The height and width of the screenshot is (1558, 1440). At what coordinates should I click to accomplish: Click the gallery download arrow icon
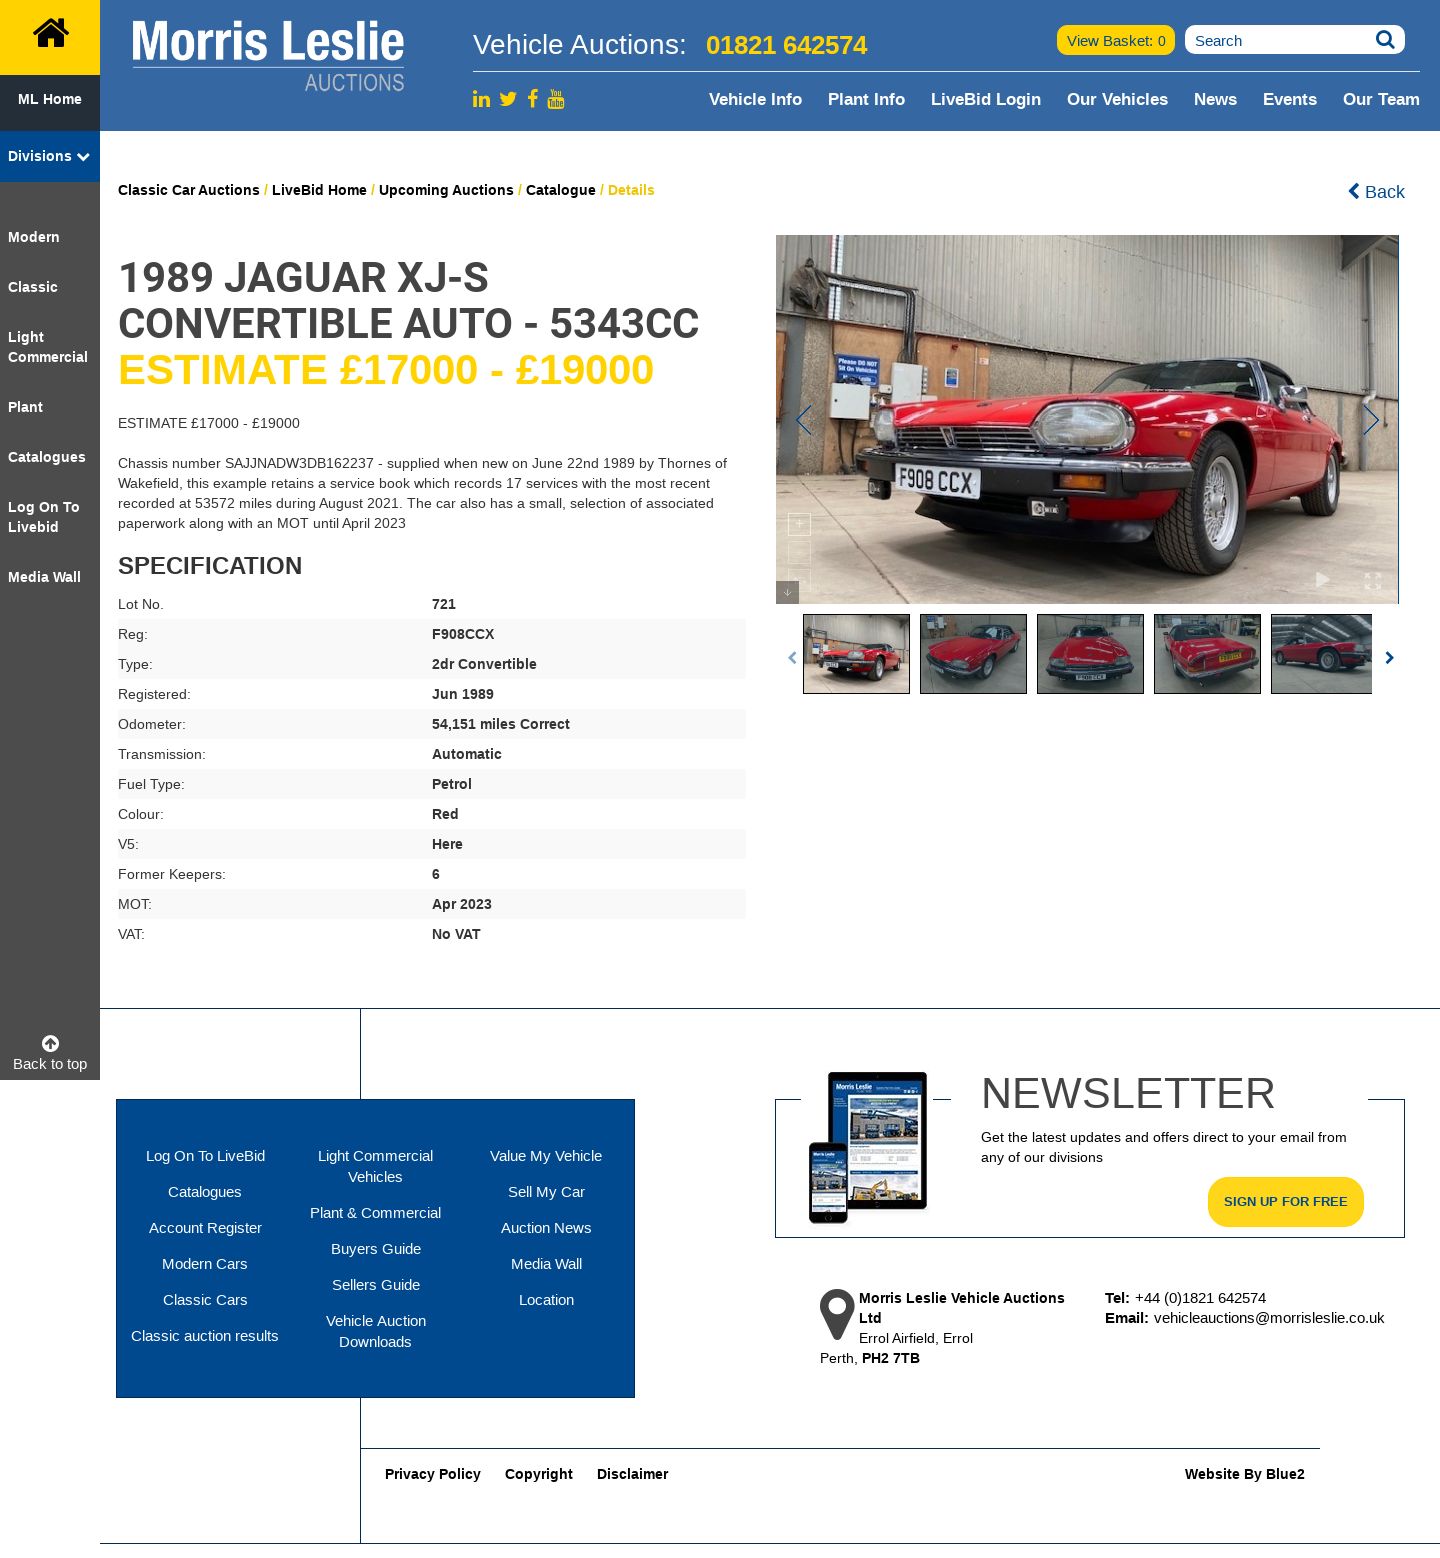tap(787, 592)
